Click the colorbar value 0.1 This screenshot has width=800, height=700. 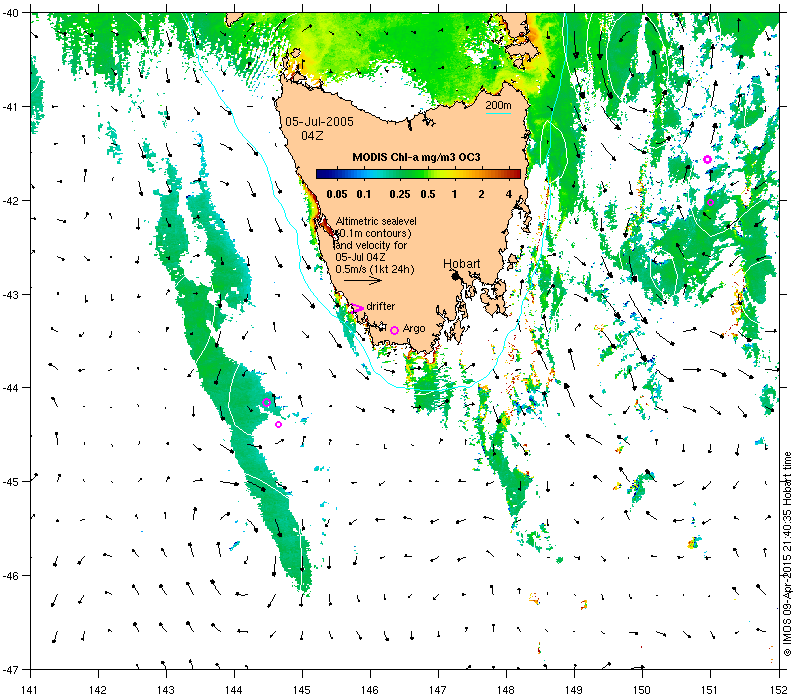[364, 194]
